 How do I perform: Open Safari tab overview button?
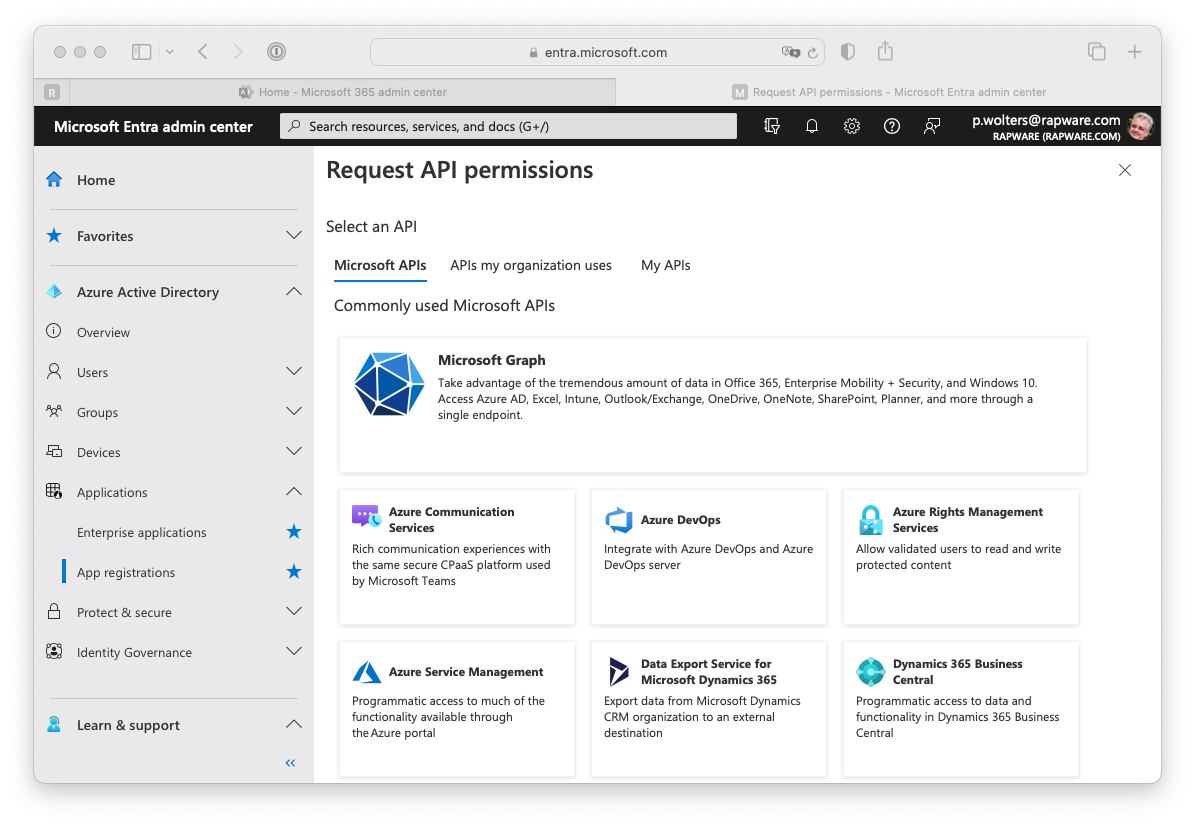[x=1097, y=52]
